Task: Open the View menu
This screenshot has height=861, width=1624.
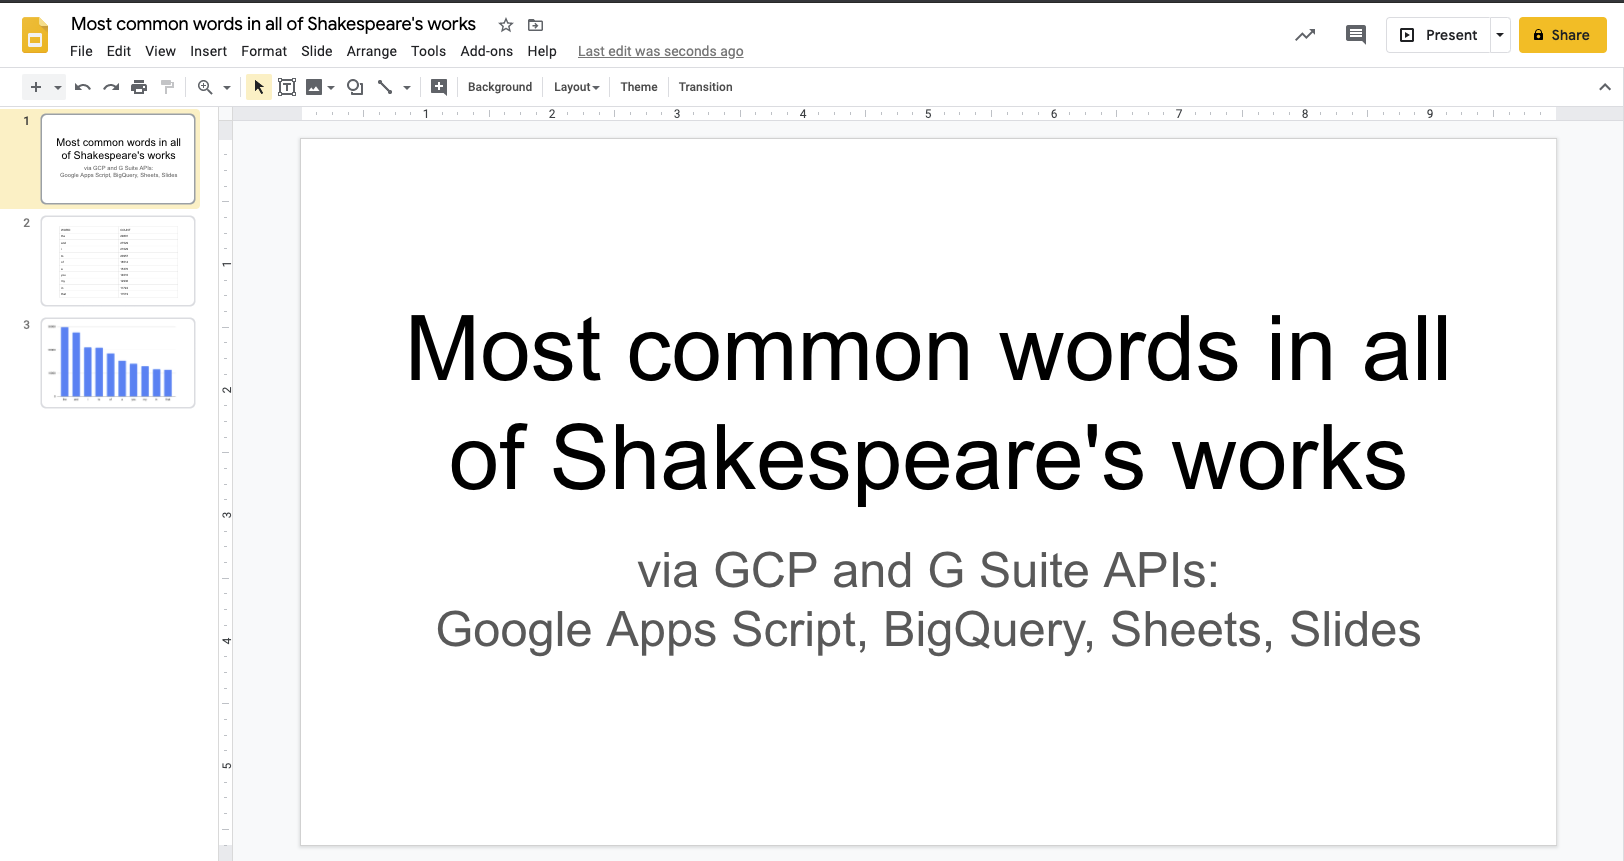Action: (160, 51)
